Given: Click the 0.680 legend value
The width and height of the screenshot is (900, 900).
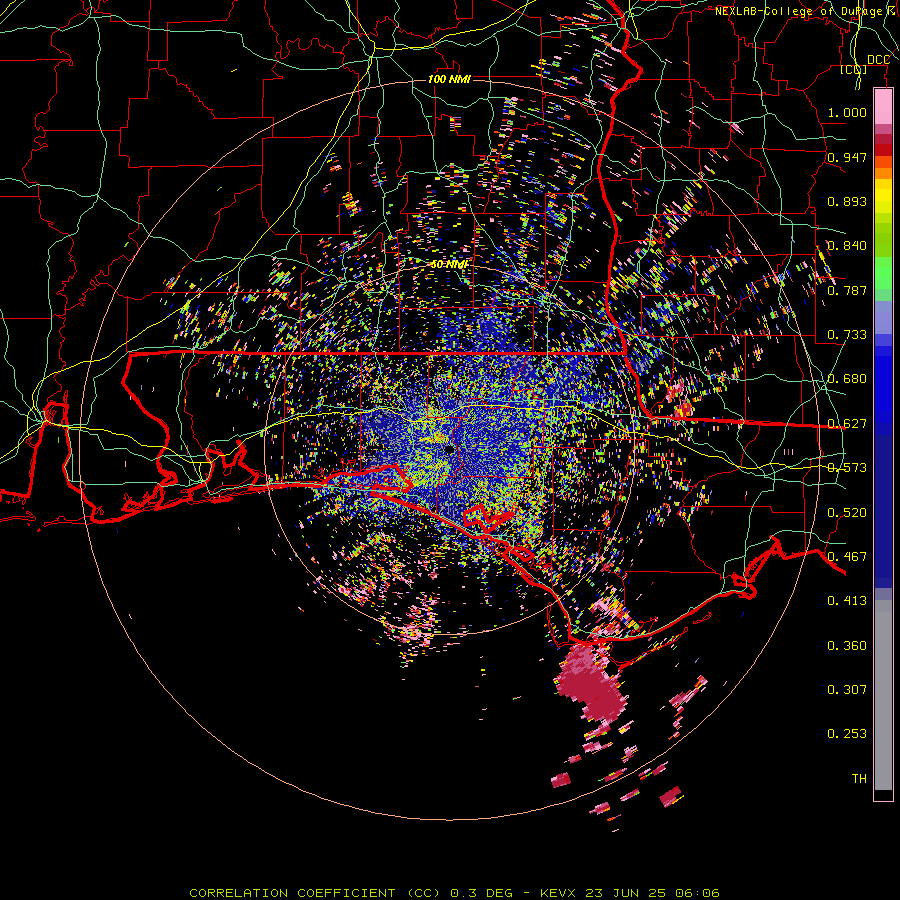Looking at the screenshot, I should point(847,379).
